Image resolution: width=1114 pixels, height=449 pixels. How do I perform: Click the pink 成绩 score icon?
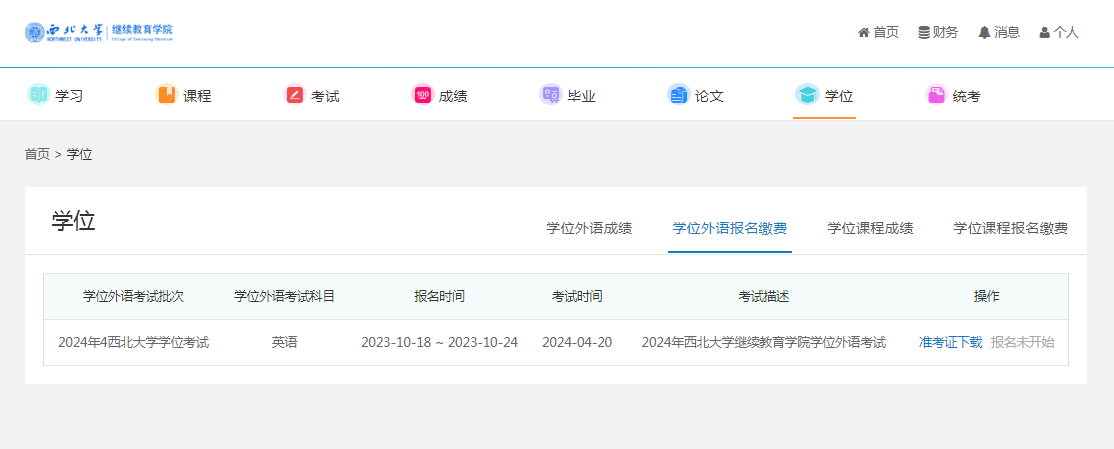point(422,95)
